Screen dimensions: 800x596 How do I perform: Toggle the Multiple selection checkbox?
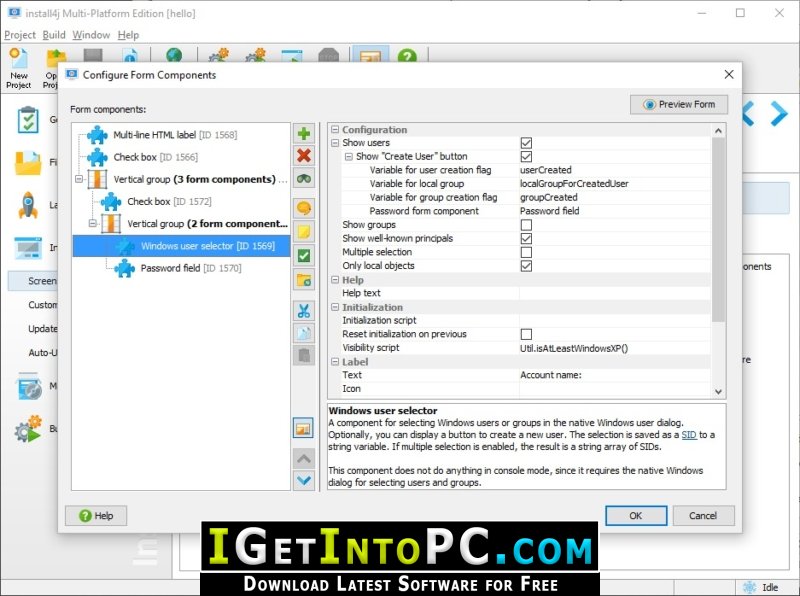[x=526, y=253]
